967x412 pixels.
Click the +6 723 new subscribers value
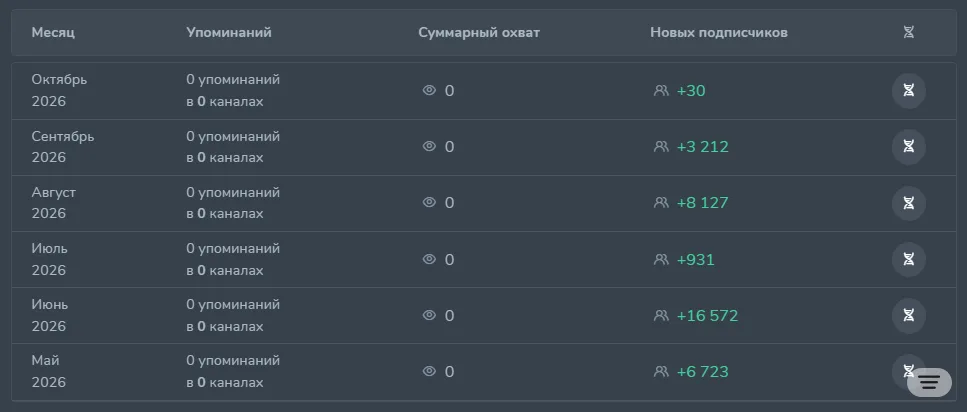coord(703,371)
